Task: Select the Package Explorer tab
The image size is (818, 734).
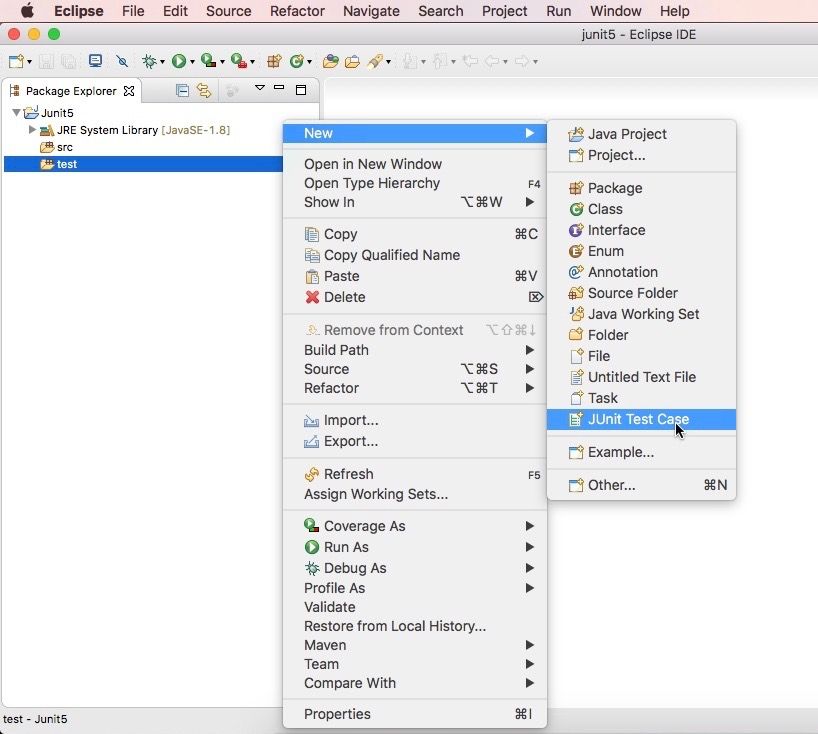Action: click(x=71, y=91)
